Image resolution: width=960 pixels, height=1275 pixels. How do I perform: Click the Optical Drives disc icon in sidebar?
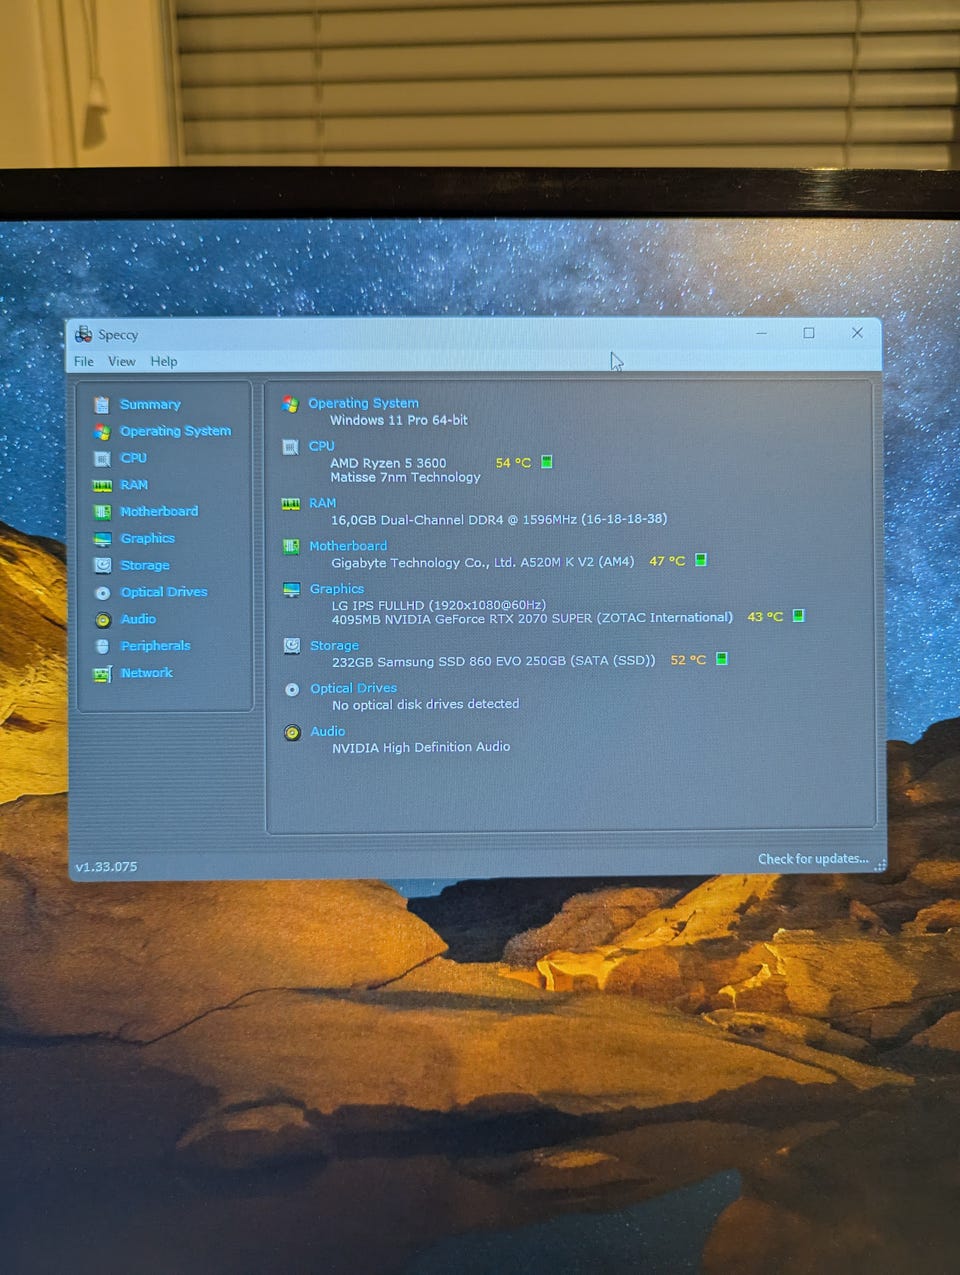pyautogui.click(x=102, y=593)
